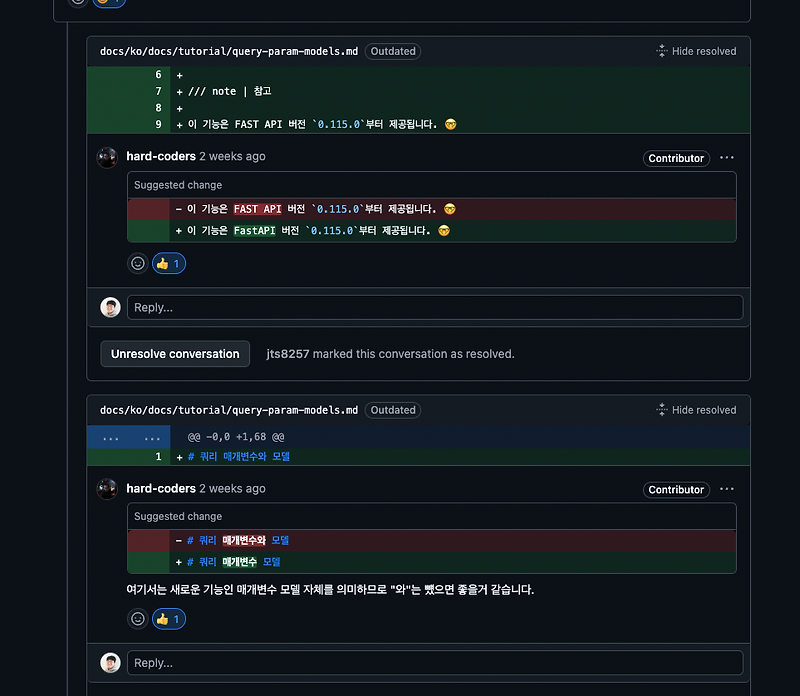Click the Unresolve conversation button
Image resolution: width=800 pixels, height=696 pixels.
coord(174,354)
